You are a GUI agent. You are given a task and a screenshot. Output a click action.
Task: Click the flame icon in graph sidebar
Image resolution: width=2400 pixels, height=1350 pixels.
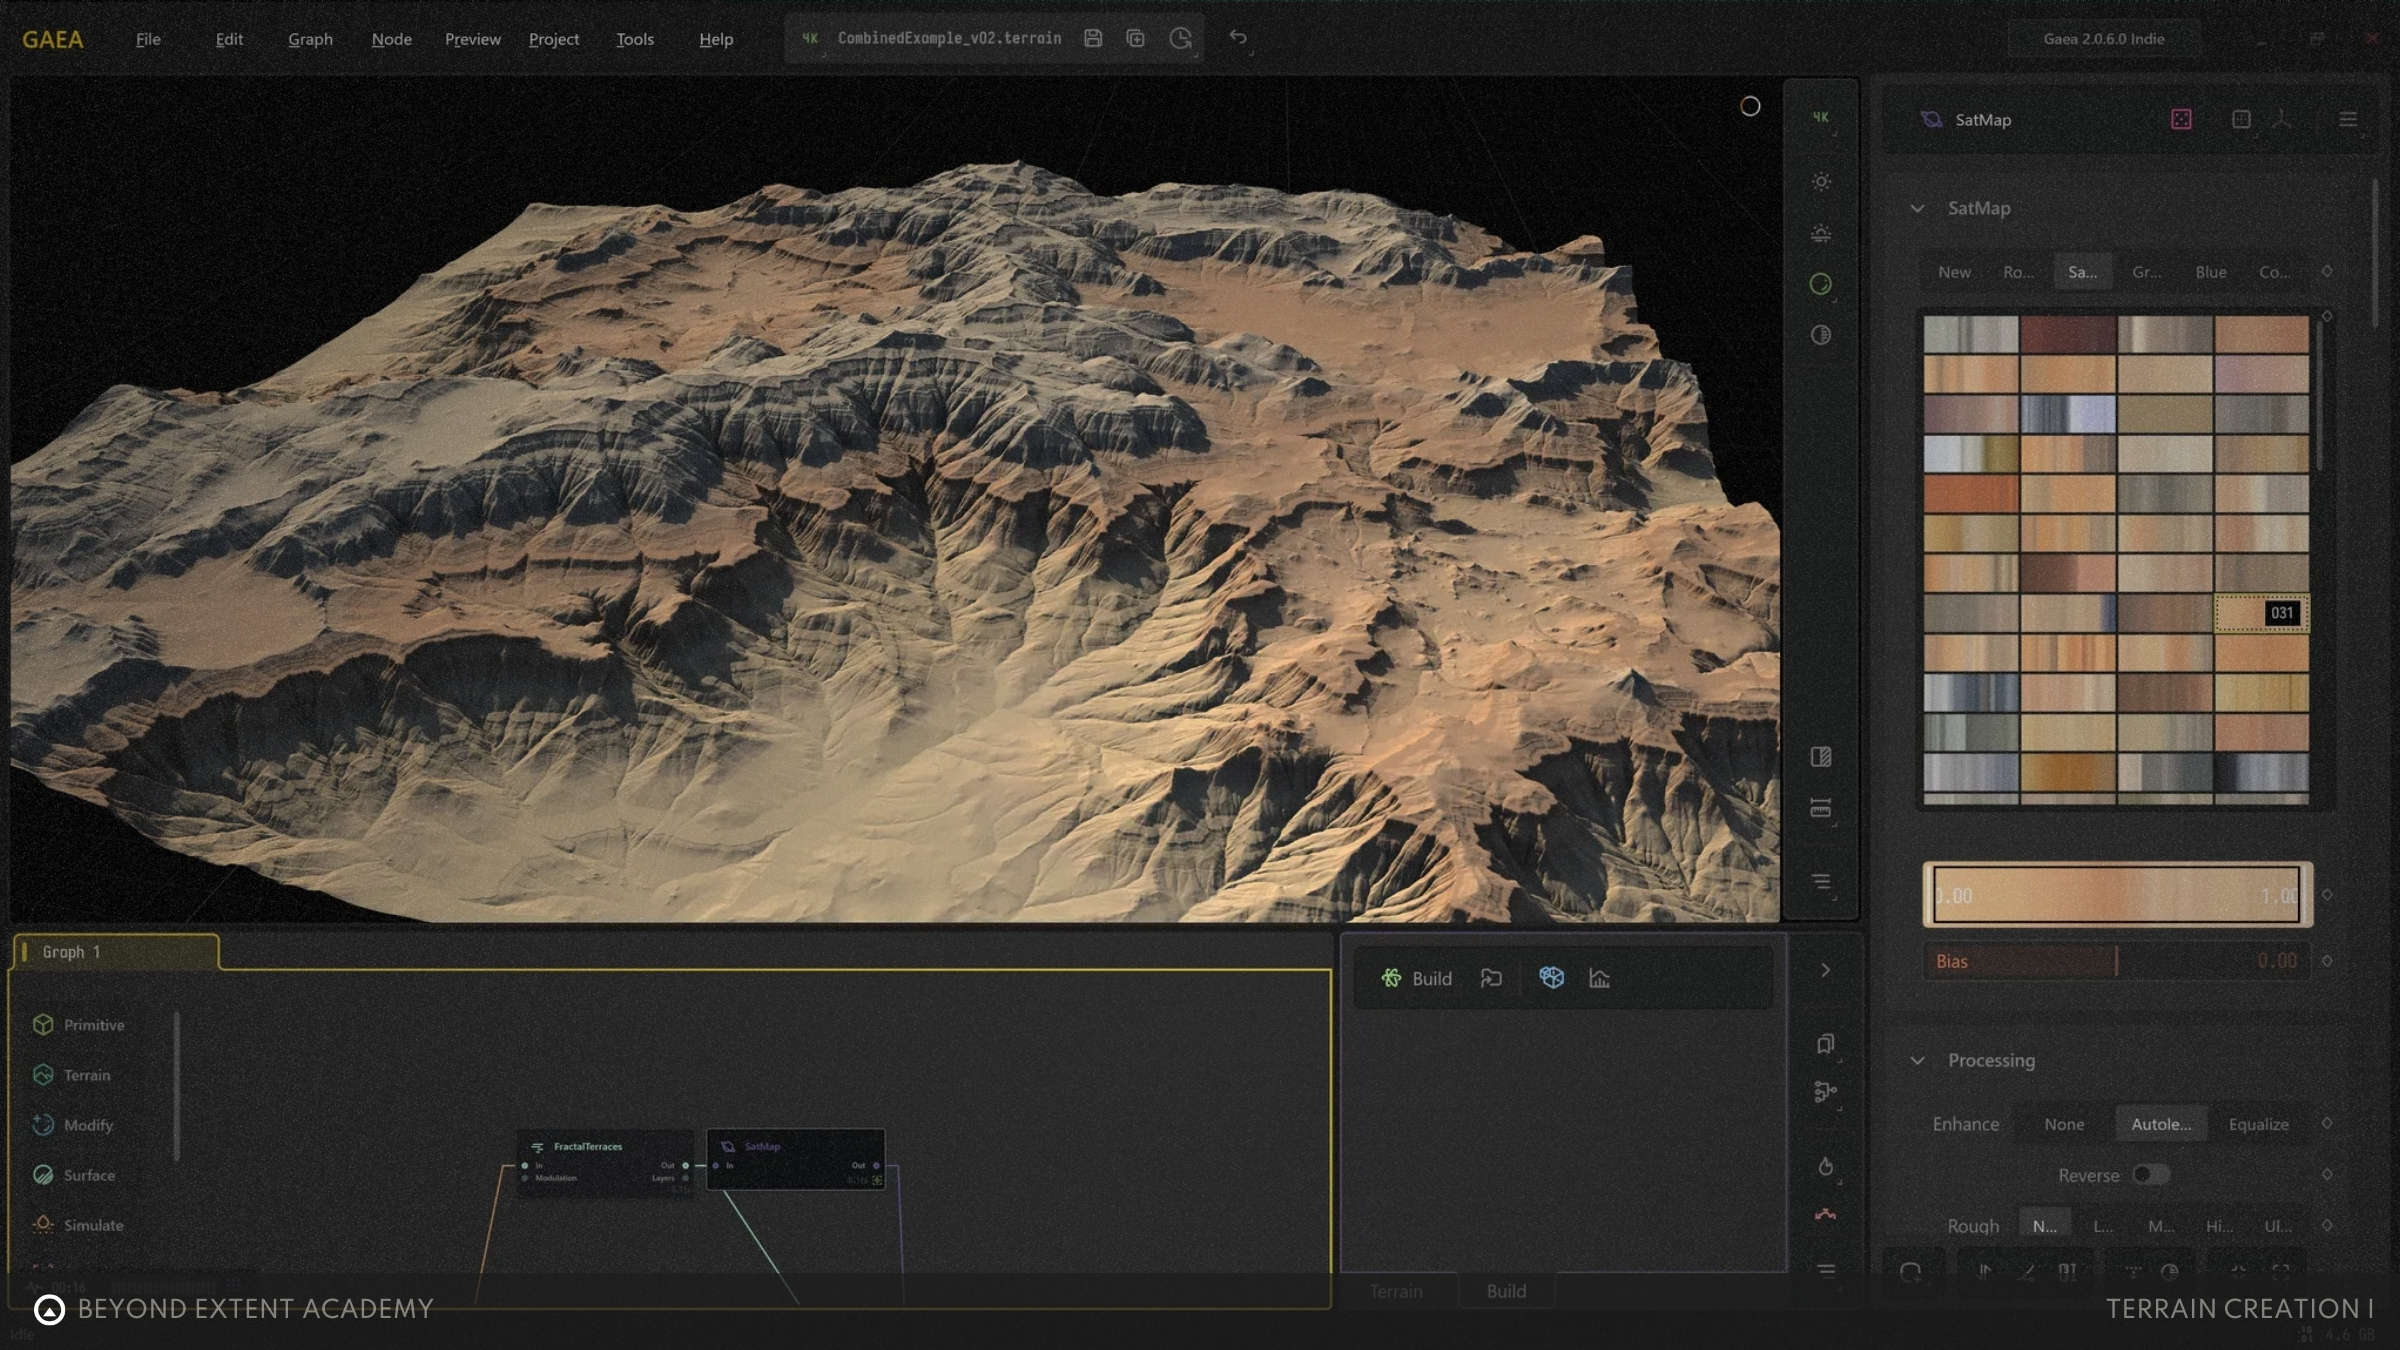pyautogui.click(x=1825, y=1166)
